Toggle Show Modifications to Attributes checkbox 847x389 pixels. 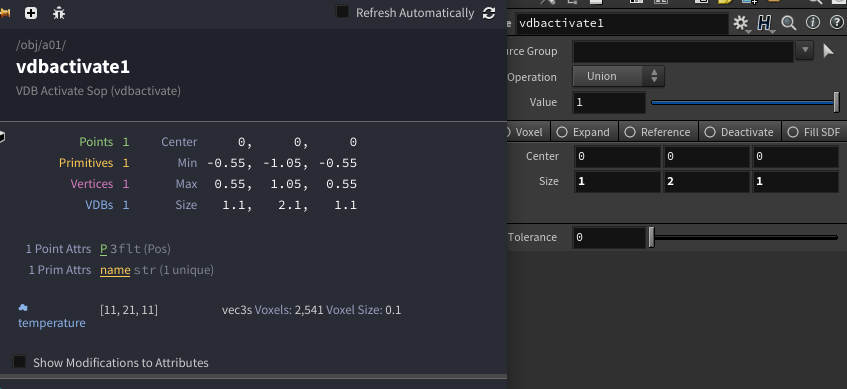[19, 361]
